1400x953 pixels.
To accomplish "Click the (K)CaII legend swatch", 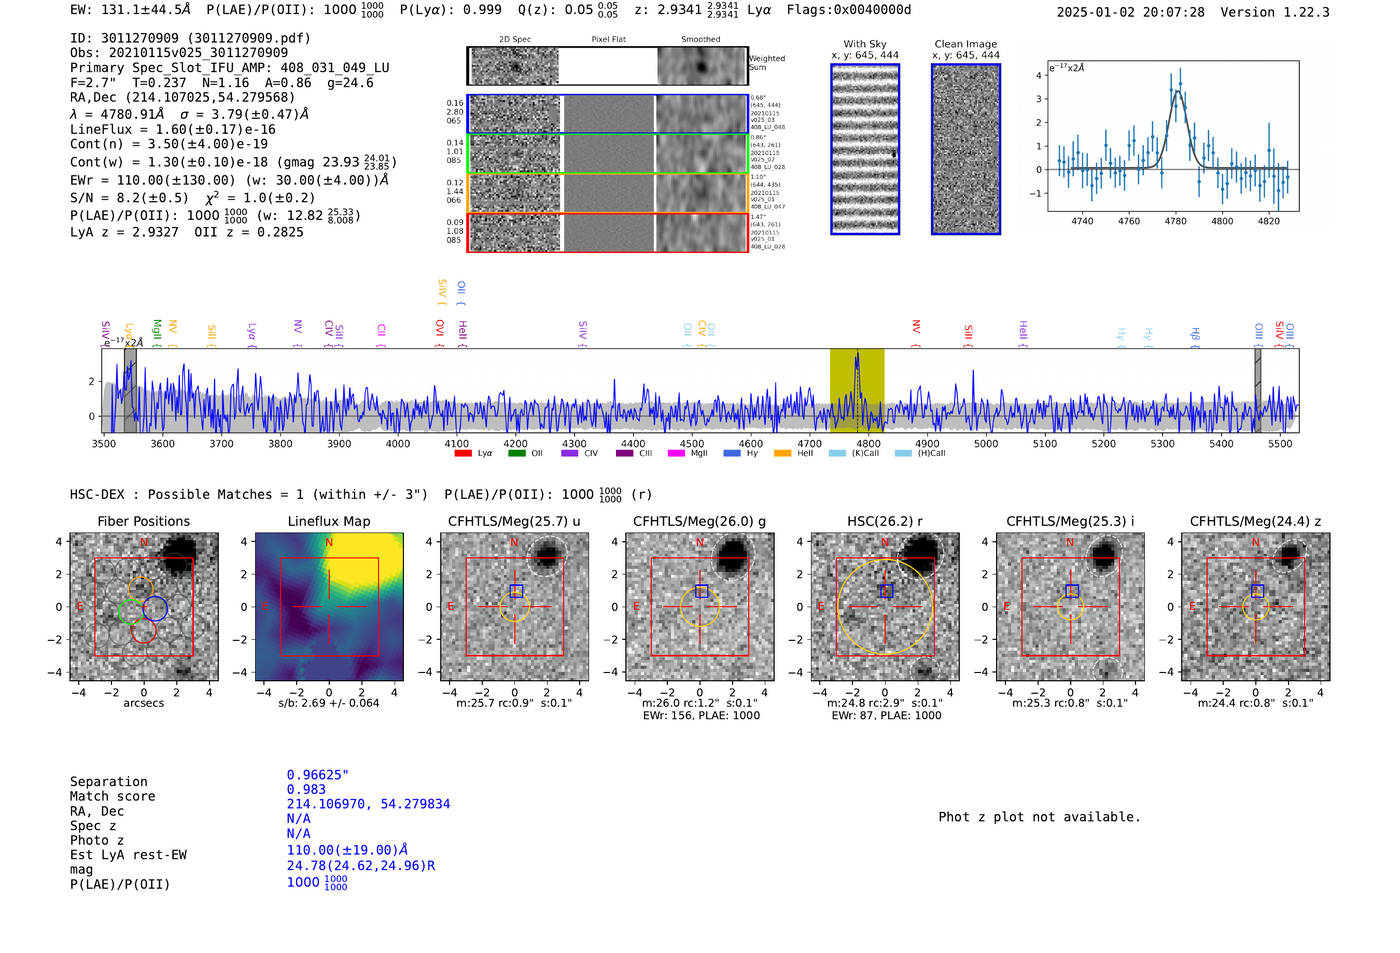I will coord(838,453).
